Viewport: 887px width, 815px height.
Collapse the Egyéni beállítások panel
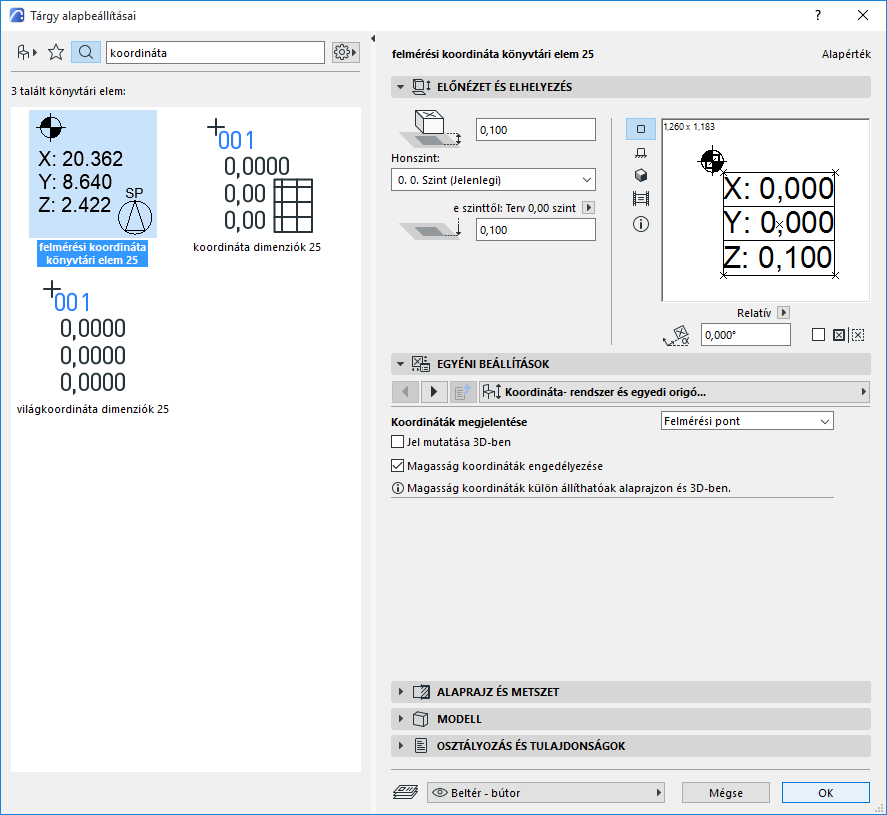pyautogui.click(x=401, y=364)
